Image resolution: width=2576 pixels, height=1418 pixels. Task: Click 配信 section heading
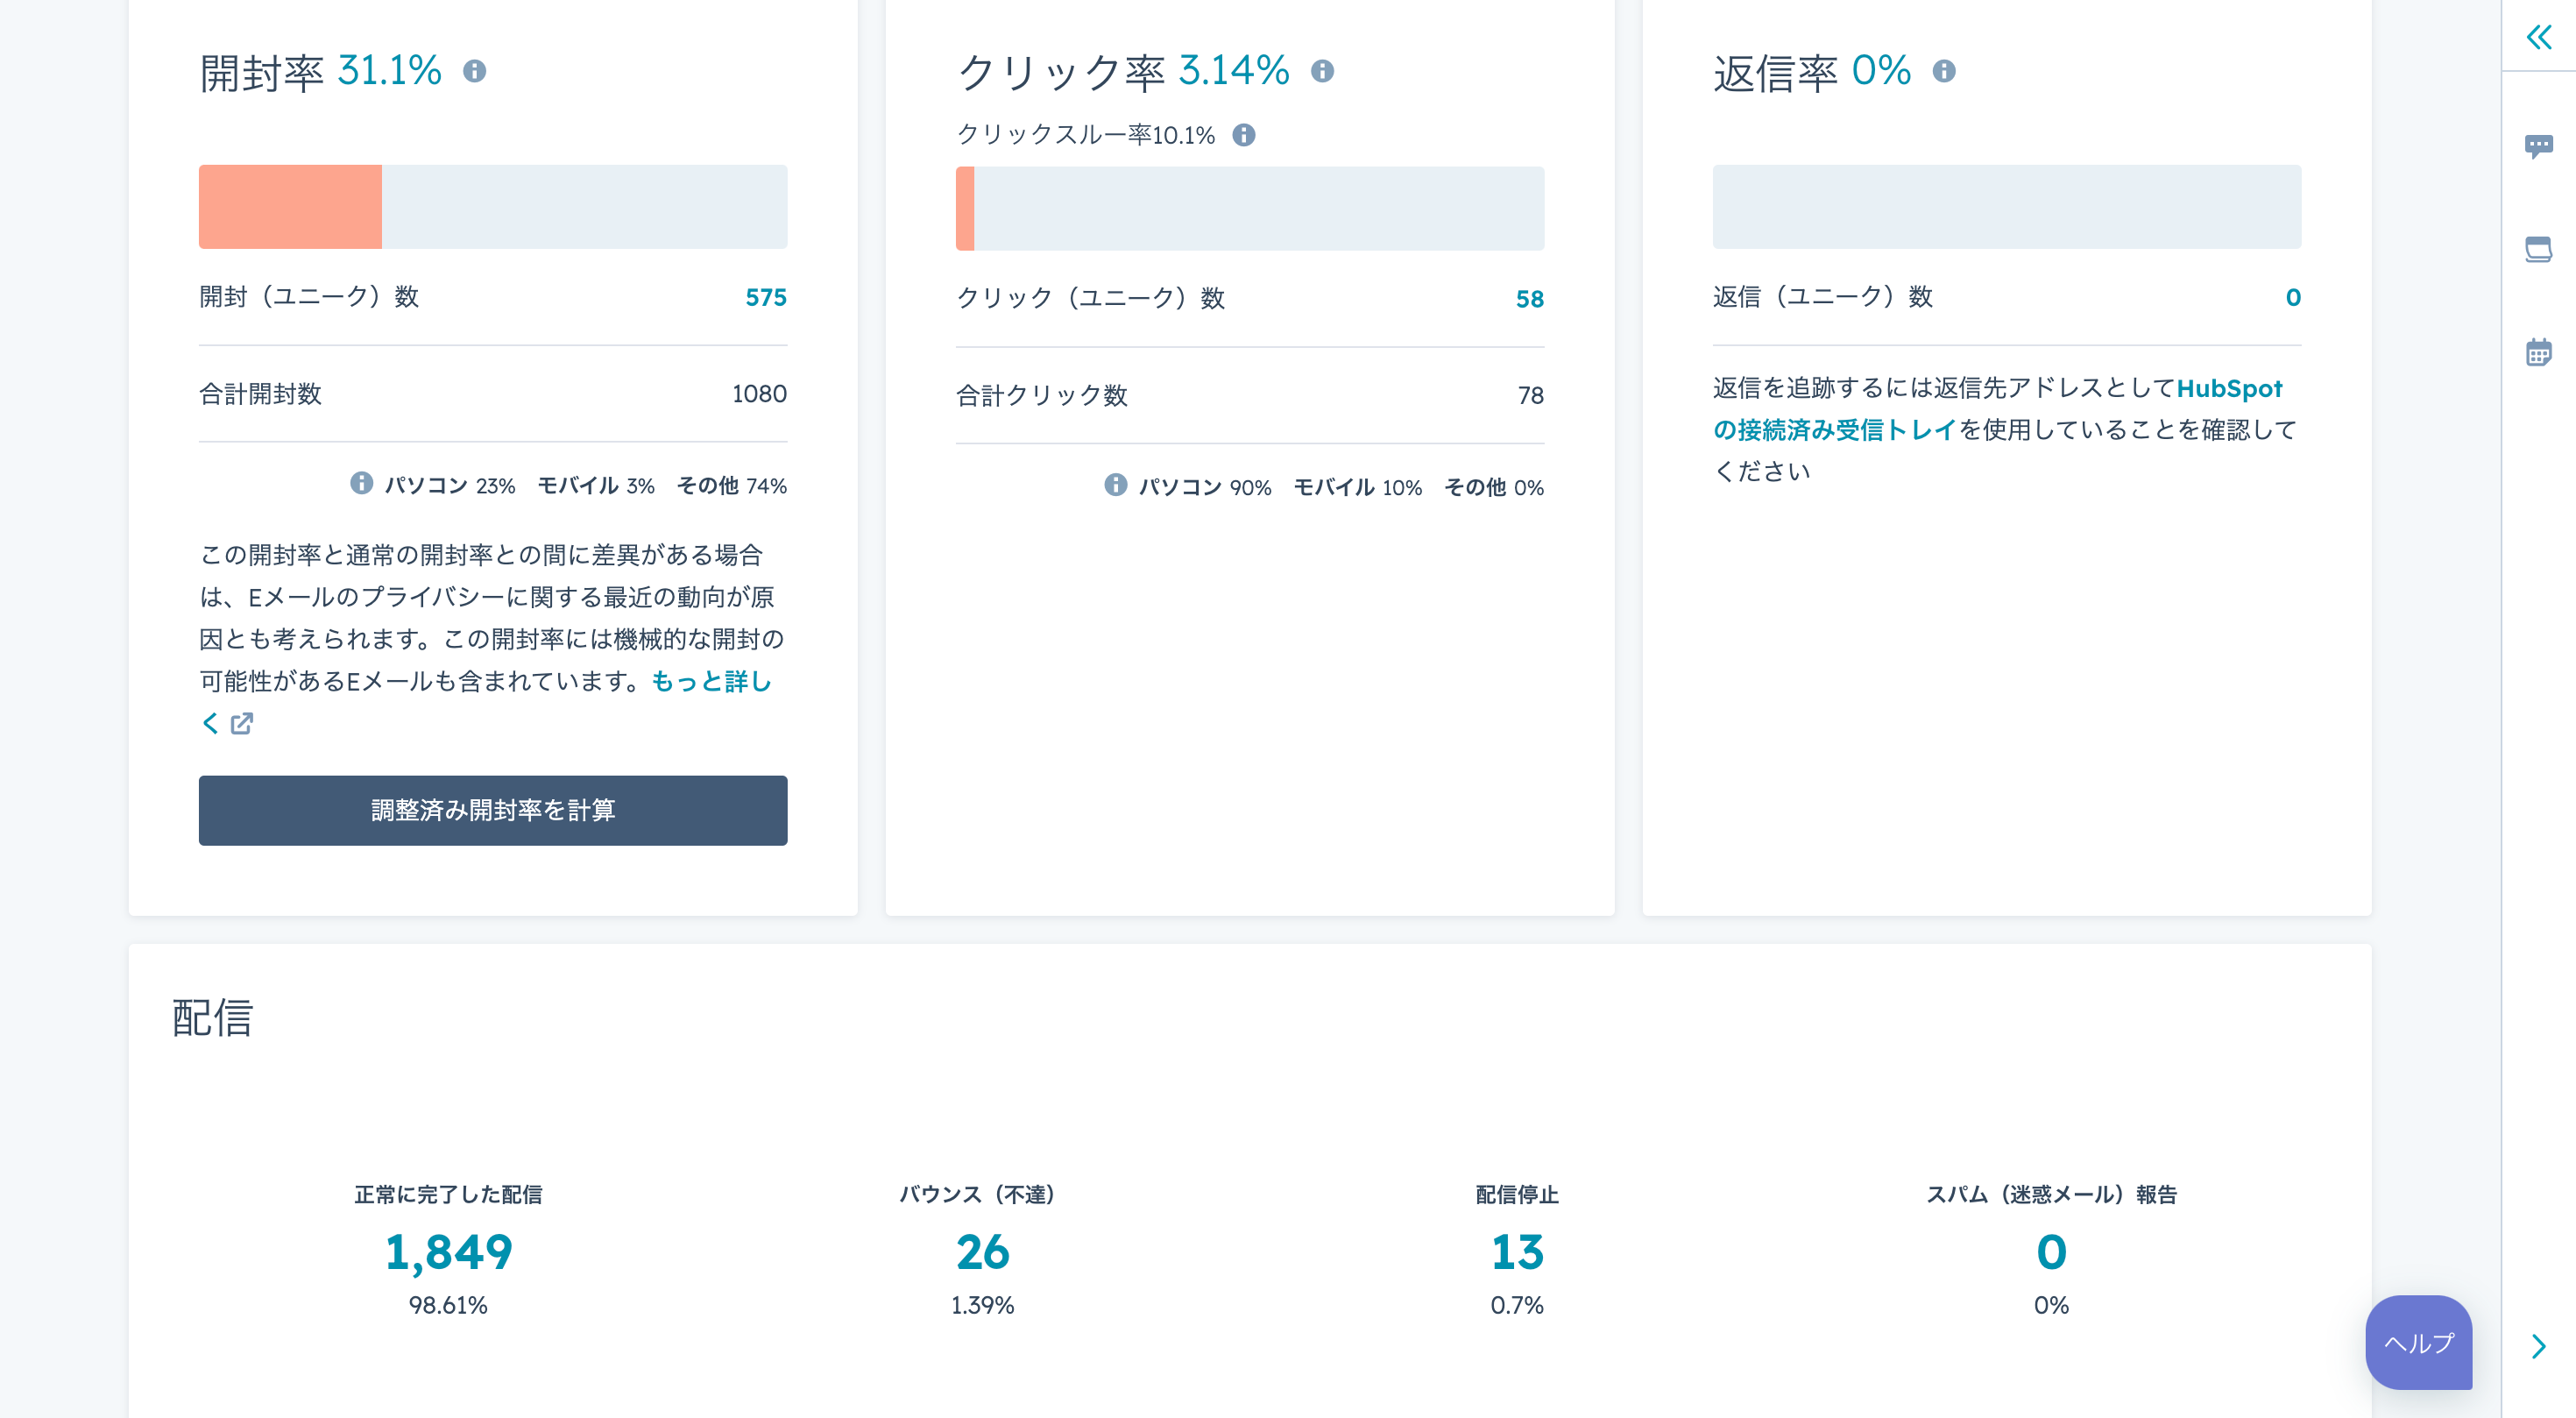click(x=212, y=1018)
